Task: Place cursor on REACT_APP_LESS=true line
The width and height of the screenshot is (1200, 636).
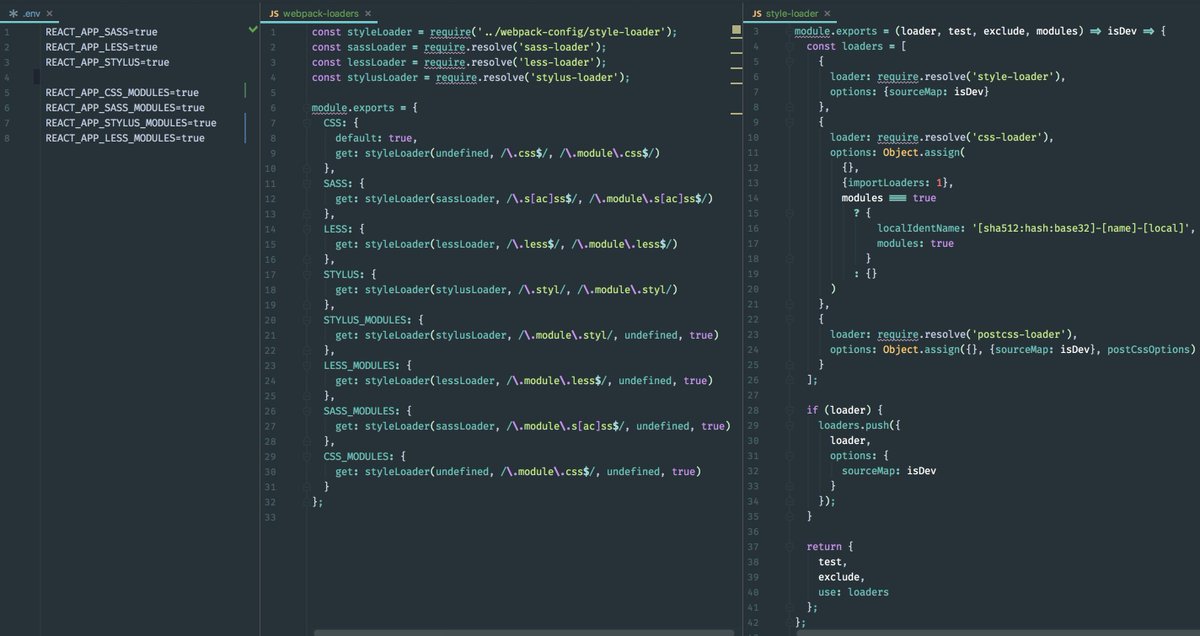Action: pyautogui.click(x=101, y=47)
